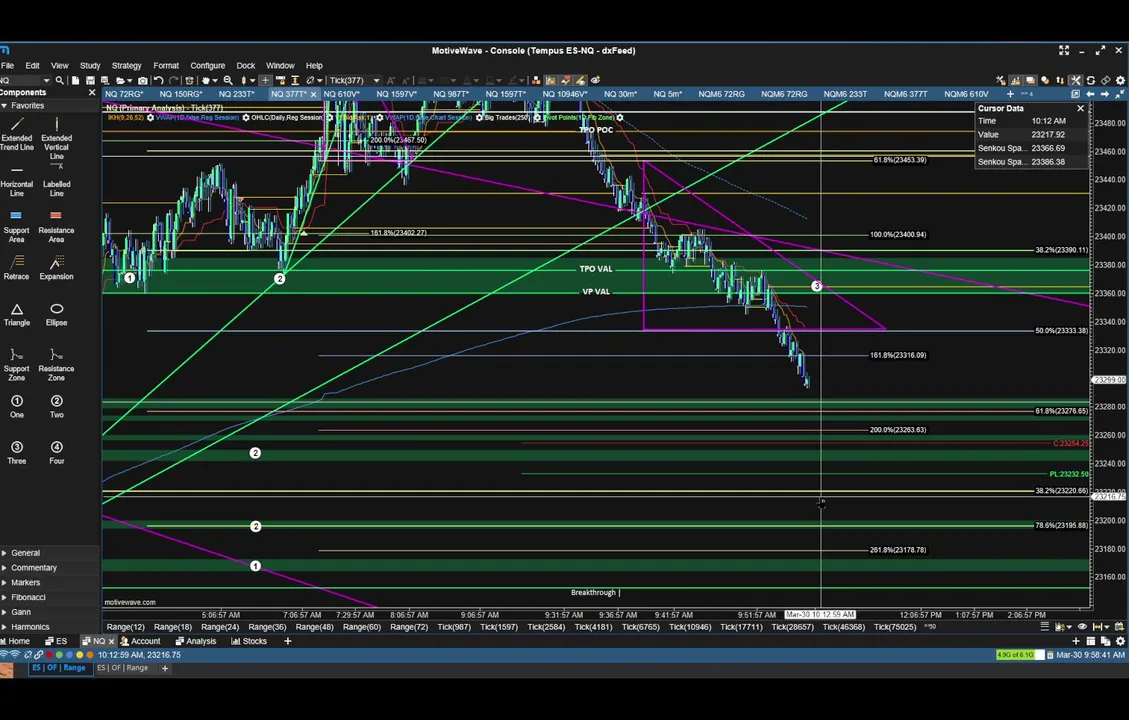Open the symbol NQ dropdown
This screenshot has width=1129, height=720.
click(x=46, y=81)
